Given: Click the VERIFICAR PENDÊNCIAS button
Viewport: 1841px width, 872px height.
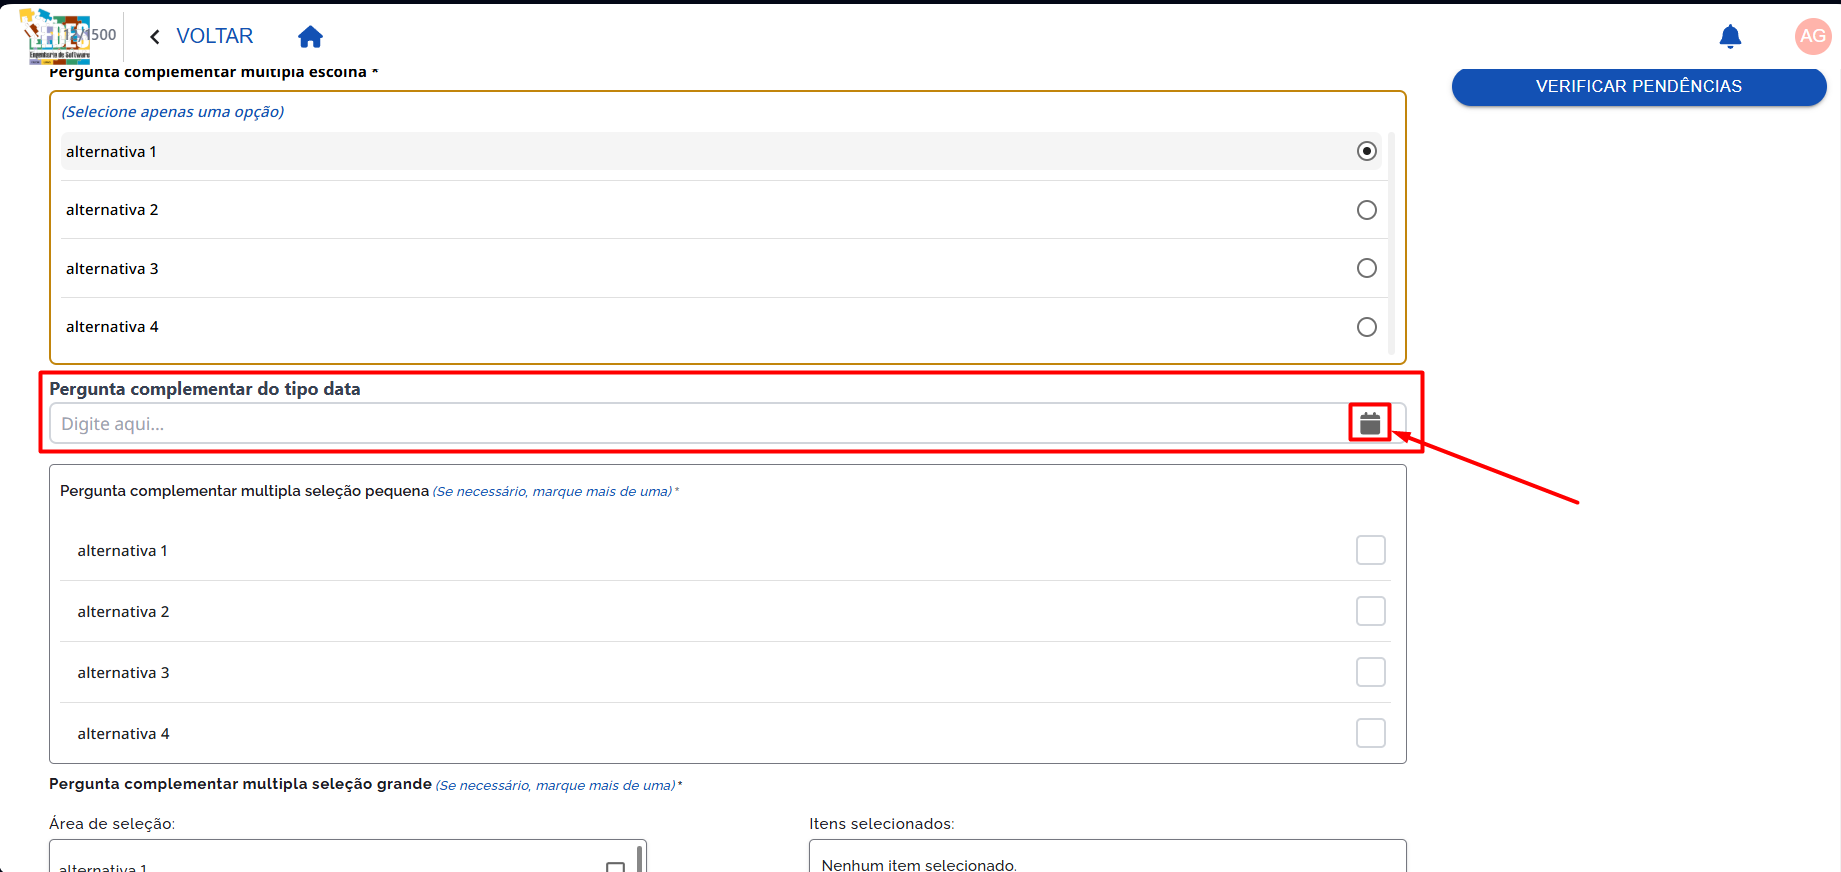Looking at the screenshot, I should pos(1639,87).
